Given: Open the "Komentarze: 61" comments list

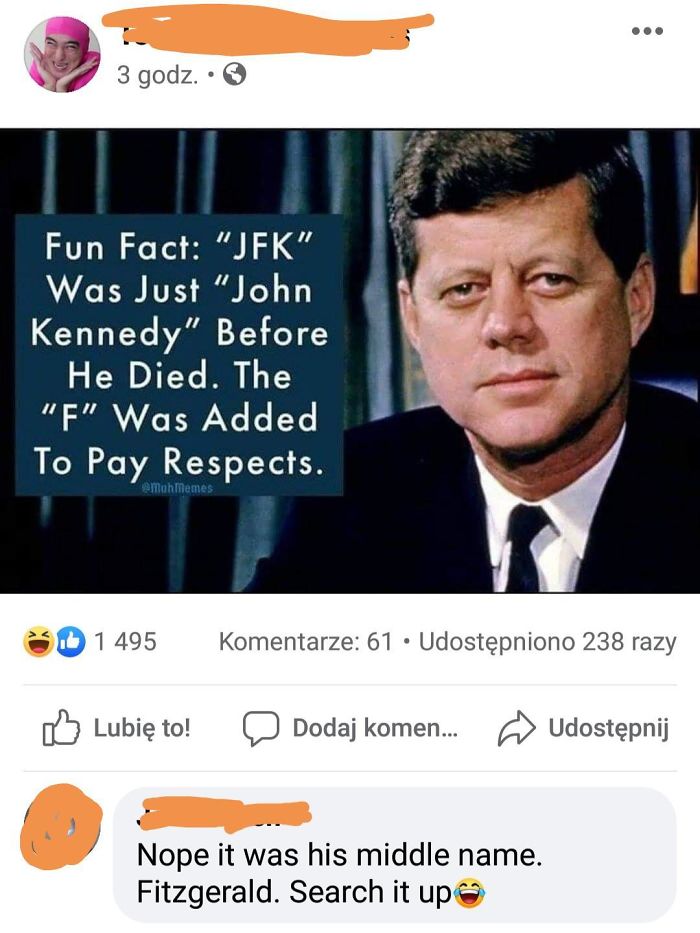Looking at the screenshot, I should point(306,641).
